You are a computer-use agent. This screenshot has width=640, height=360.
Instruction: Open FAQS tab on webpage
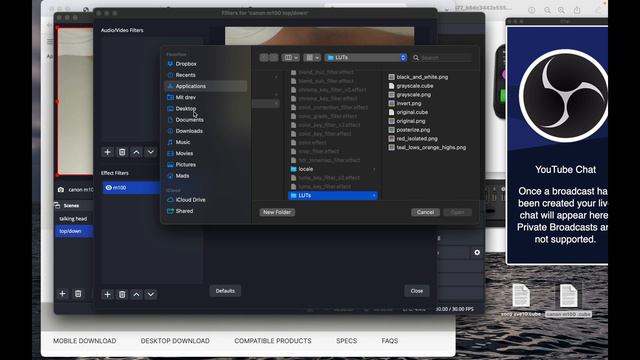coord(390,341)
